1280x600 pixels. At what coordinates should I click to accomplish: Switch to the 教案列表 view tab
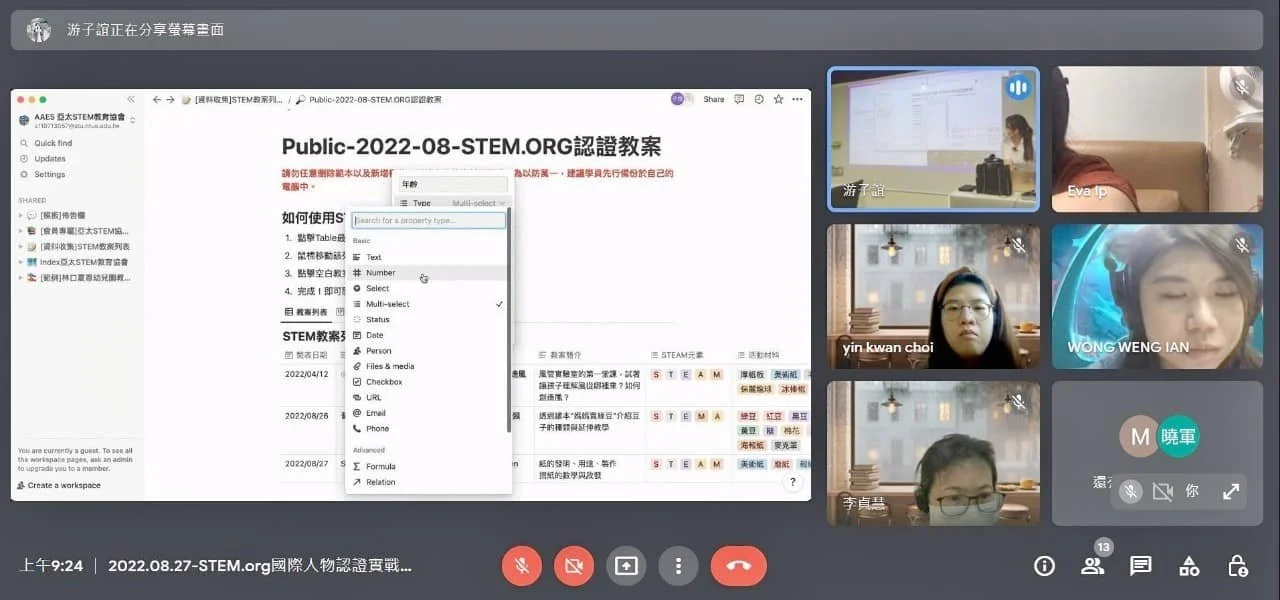(x=306, y=313)
